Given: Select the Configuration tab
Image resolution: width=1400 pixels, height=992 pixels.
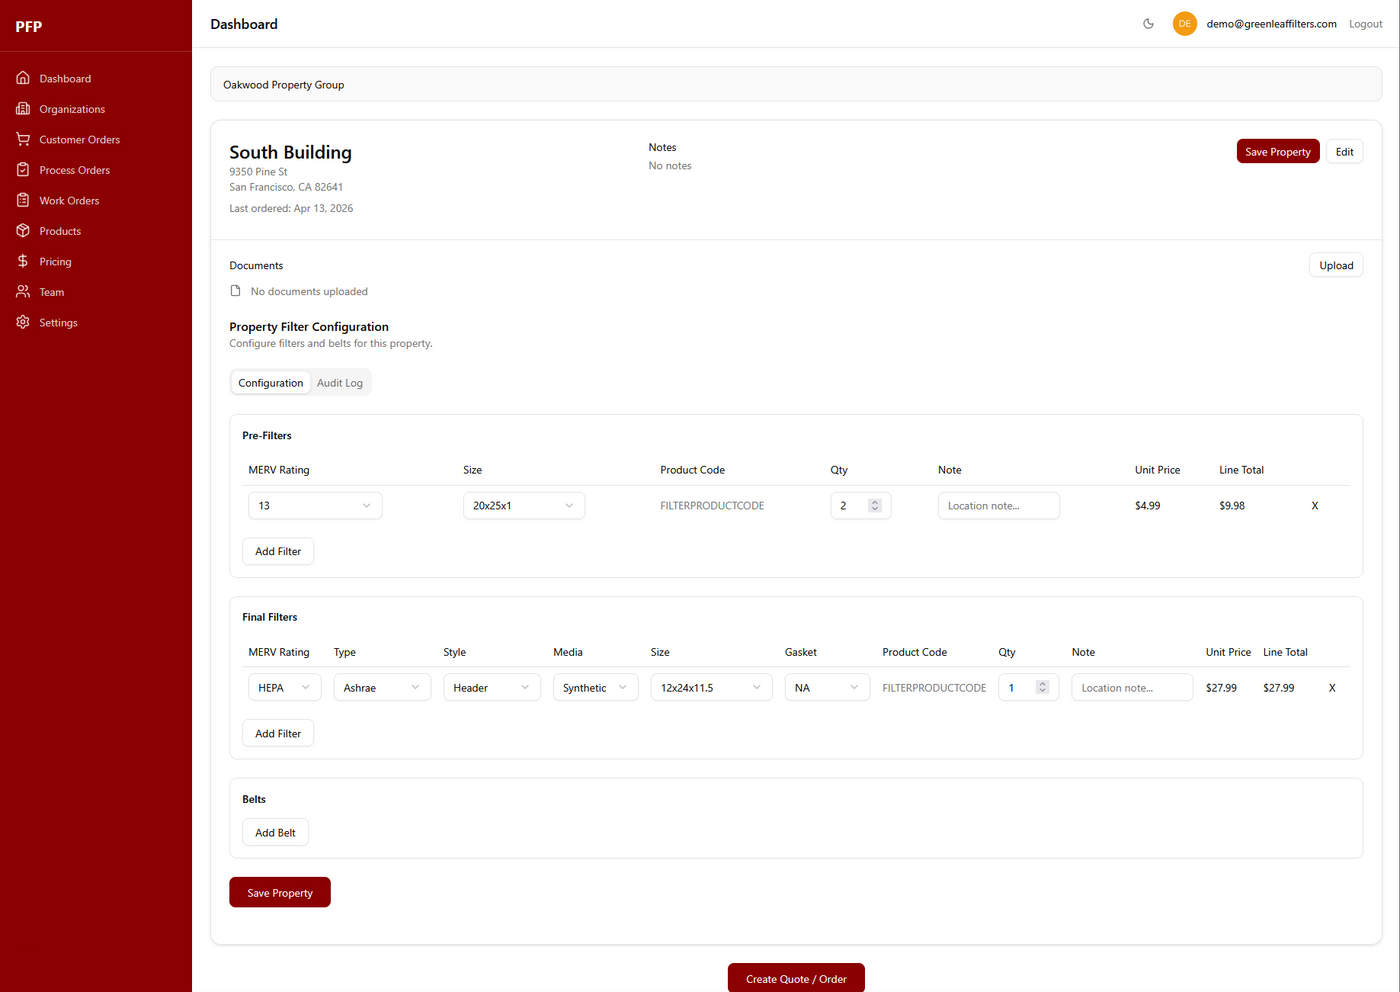Looking at the screenshot, I should [x=271, y=383].
